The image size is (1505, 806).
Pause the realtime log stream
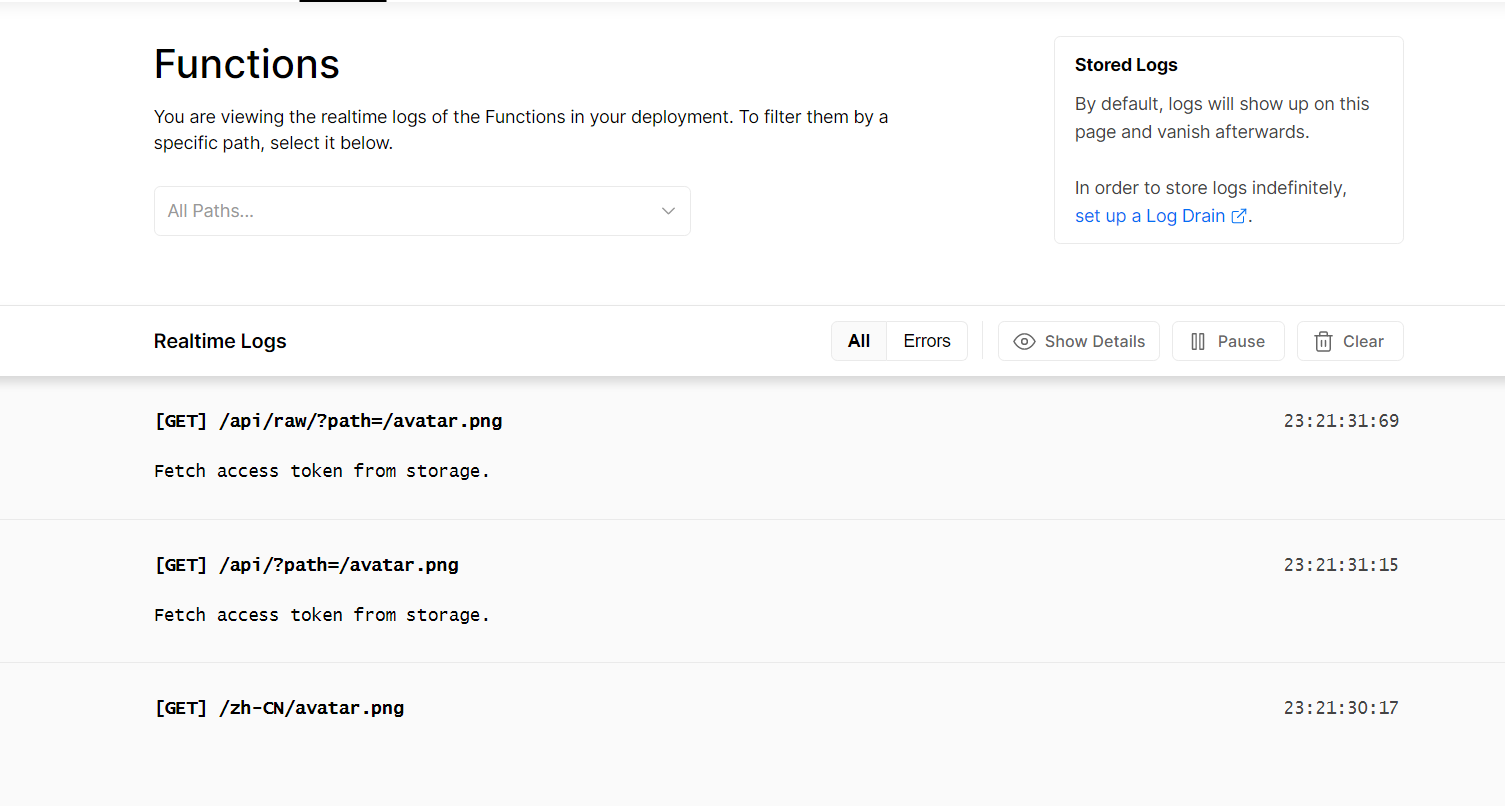click(x=1228, y=341)
